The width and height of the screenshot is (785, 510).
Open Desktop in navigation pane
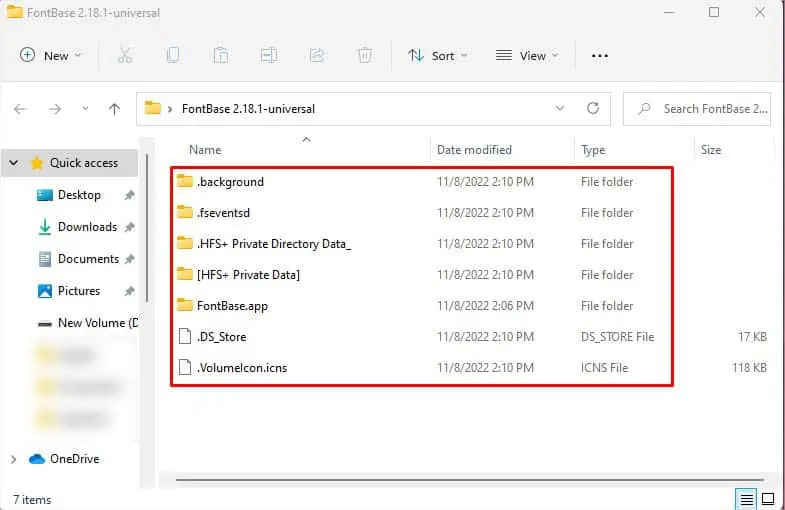pyautogui.click(x=79, y=195)
